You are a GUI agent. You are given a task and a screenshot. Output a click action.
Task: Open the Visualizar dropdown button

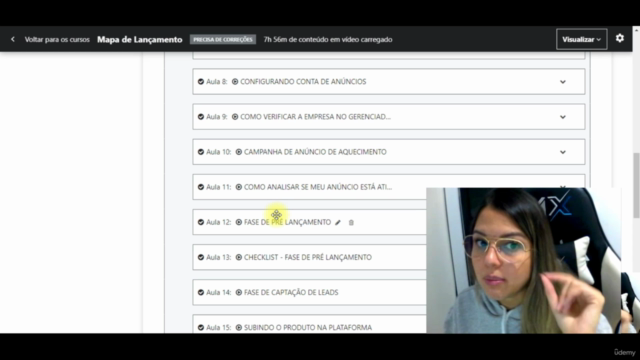coord(581,39)
